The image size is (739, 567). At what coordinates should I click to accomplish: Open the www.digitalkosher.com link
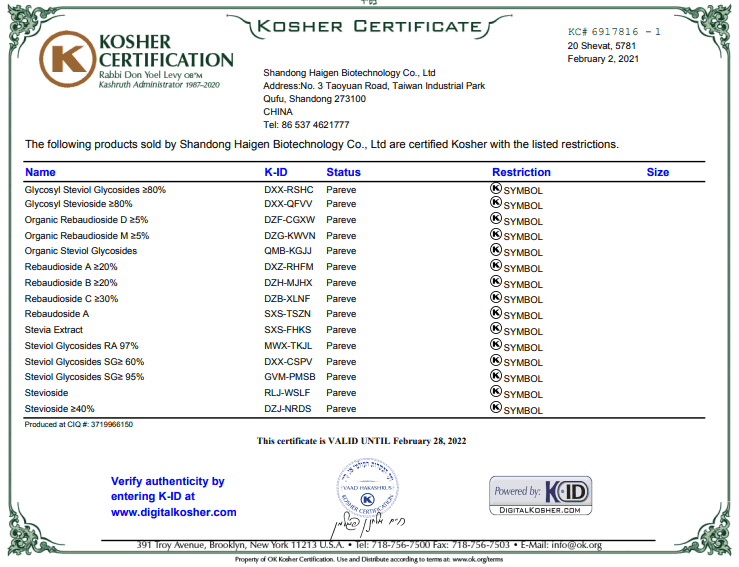(x=173, y=512)
